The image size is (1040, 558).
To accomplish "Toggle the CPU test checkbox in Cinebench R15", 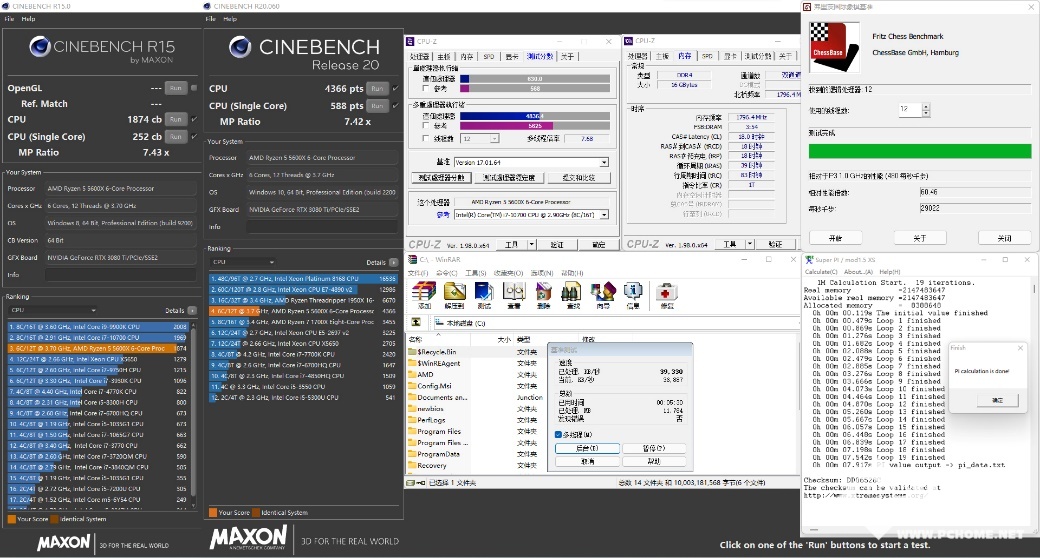I will [x=194, y=119].
